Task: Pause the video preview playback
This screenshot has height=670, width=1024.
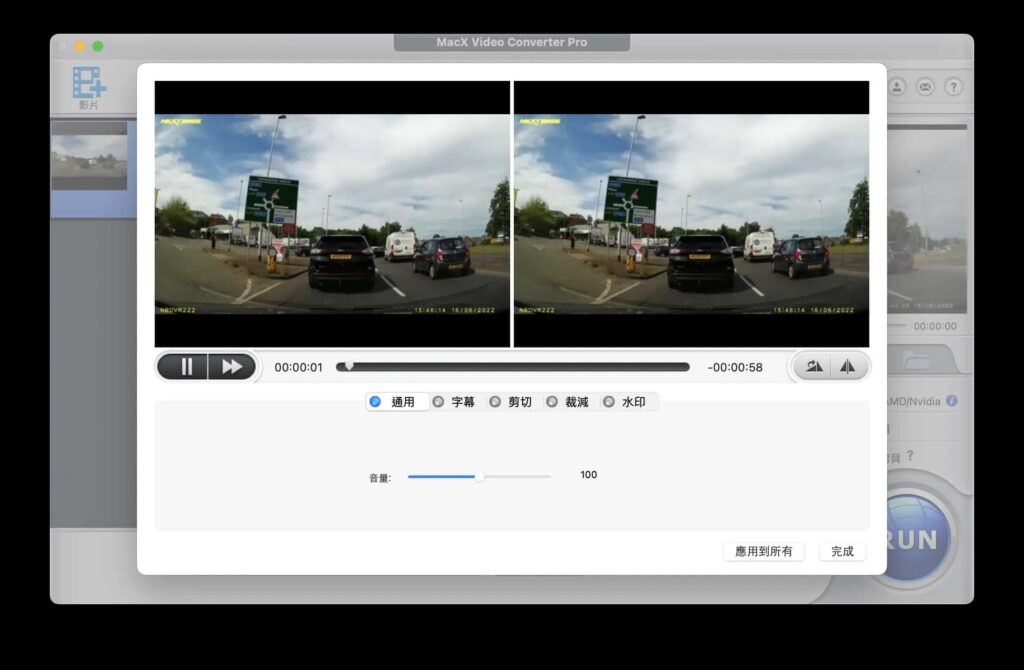Action: (184, 367)
